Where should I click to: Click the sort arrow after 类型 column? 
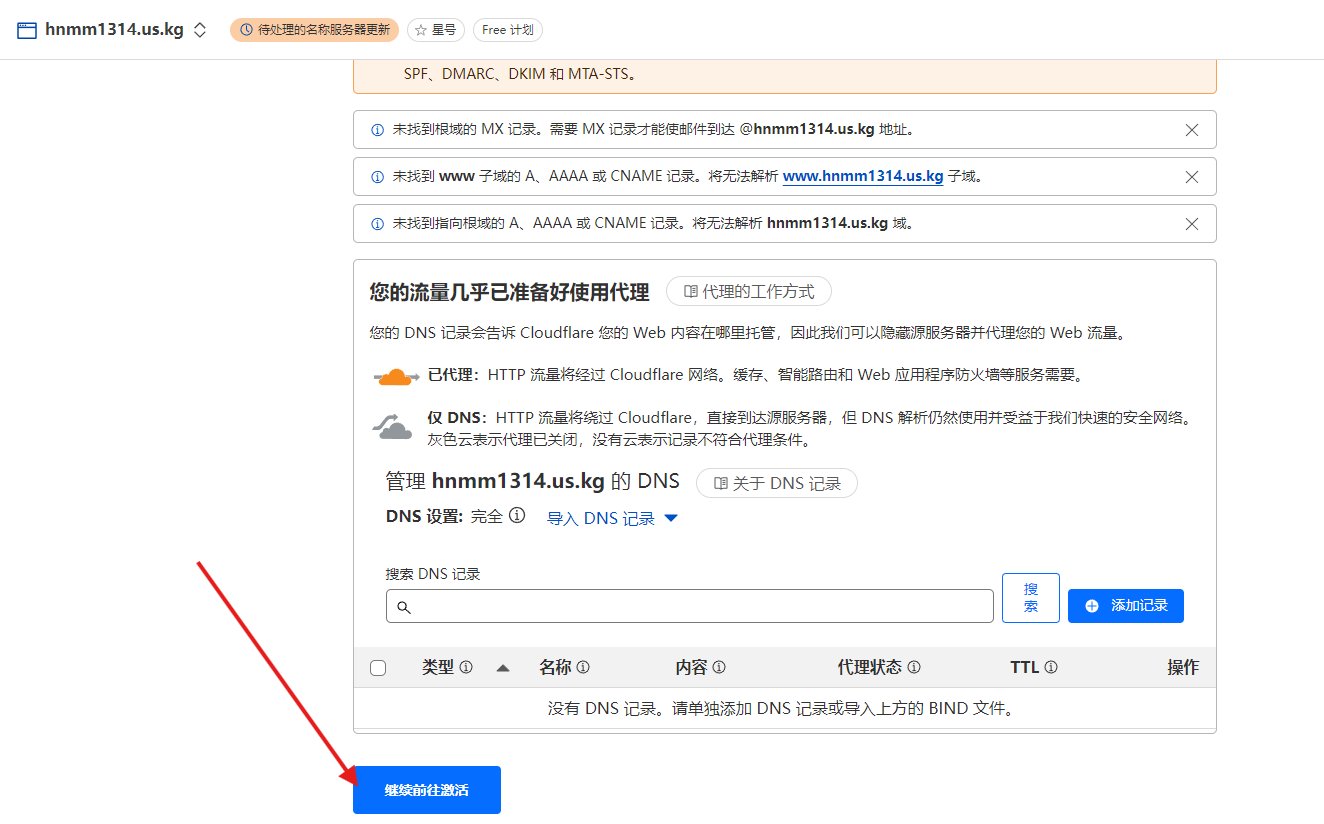tap(503, 668)
